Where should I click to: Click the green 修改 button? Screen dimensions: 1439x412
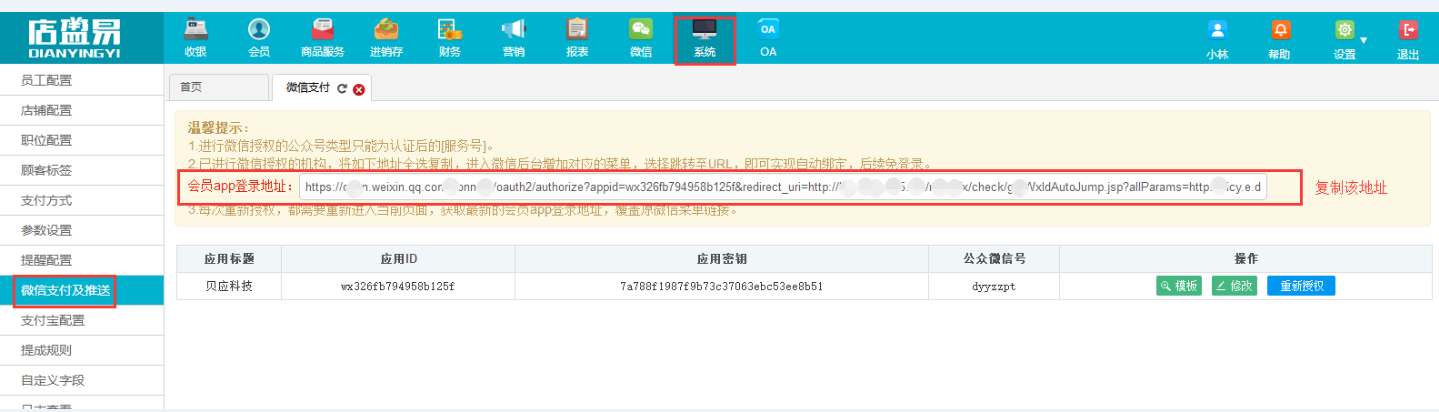coord(1234,286)
